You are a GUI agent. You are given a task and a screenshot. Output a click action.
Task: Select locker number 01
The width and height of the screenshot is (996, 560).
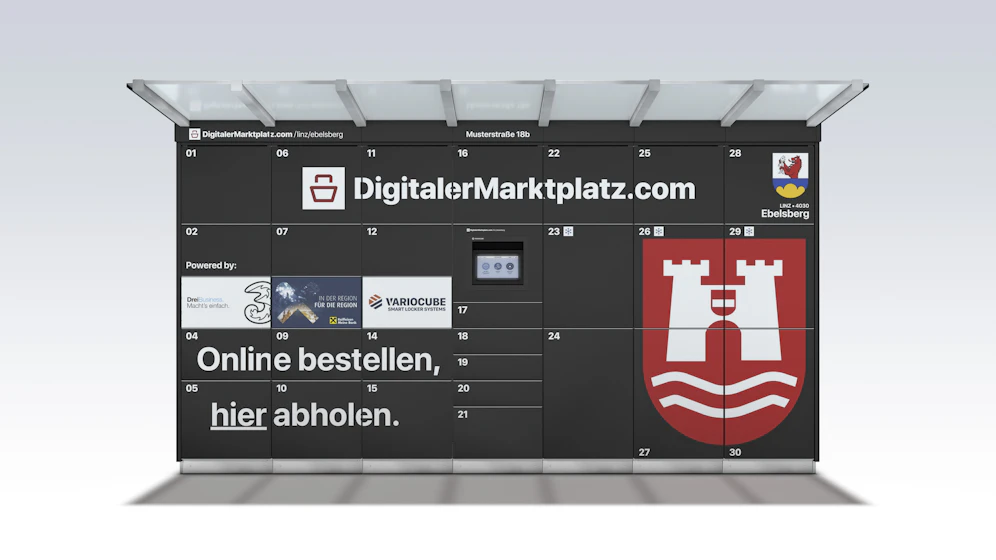[x=191, y=153]
